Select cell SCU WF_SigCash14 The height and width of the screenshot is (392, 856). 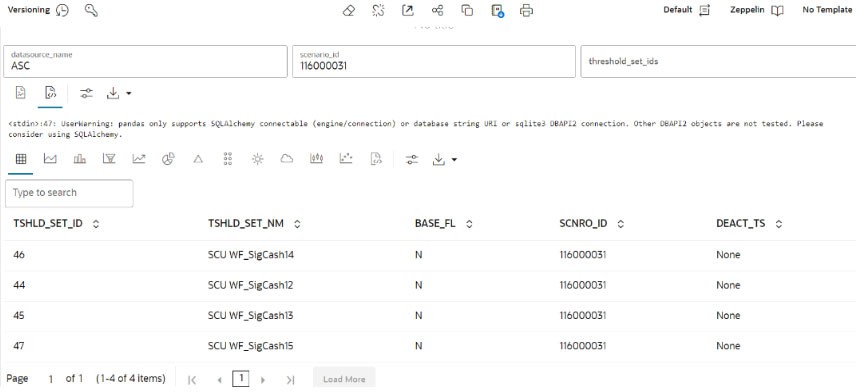pyautogui.click(x=251, y=254)
